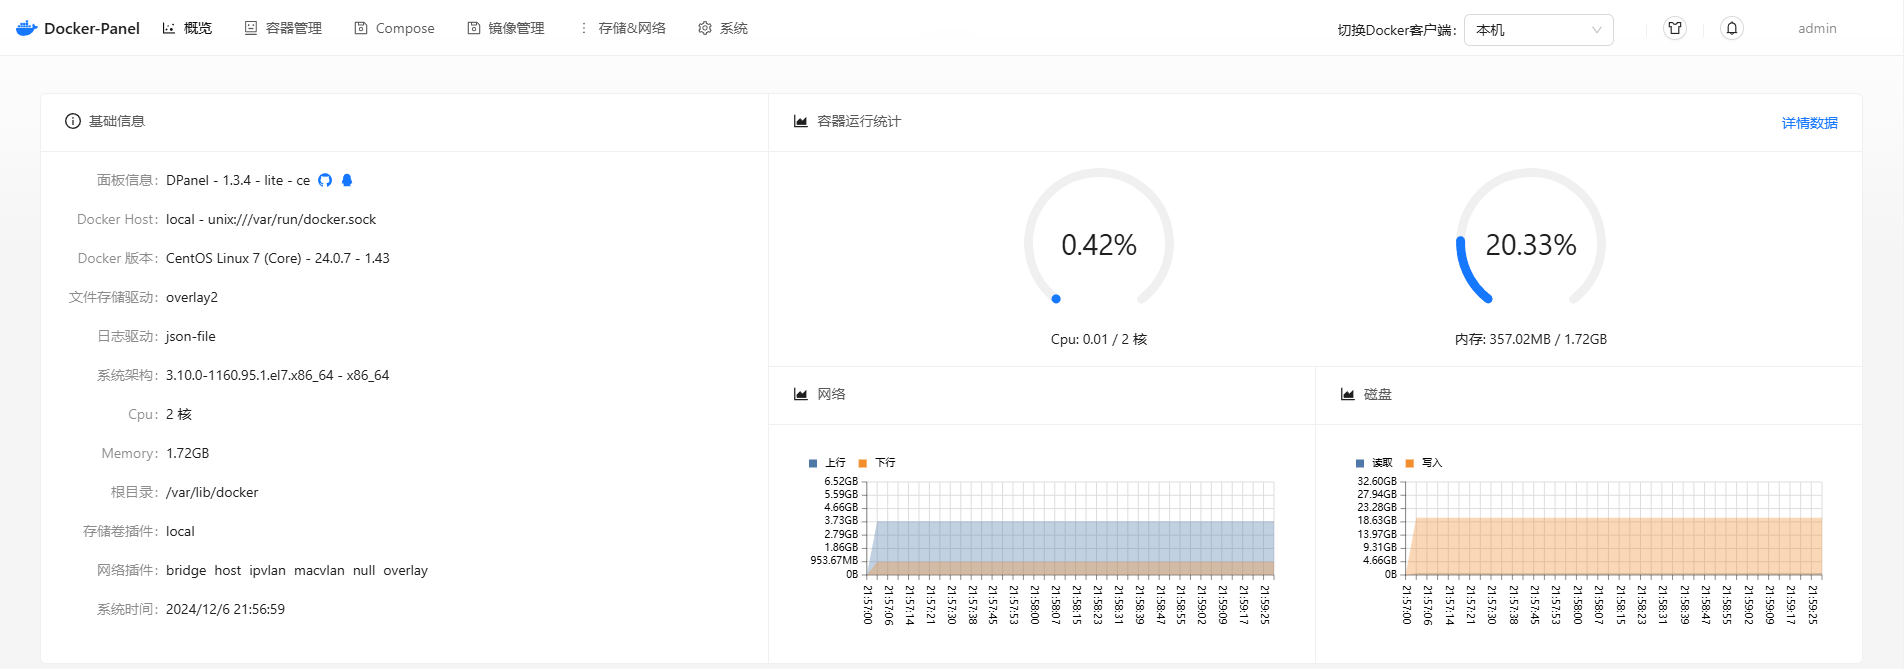
Task: Switch to the Compose menu item
Action: click(395, 28)
